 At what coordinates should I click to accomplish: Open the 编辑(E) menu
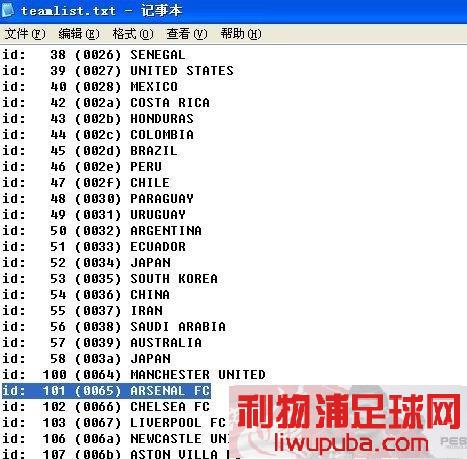coord(79,34)
